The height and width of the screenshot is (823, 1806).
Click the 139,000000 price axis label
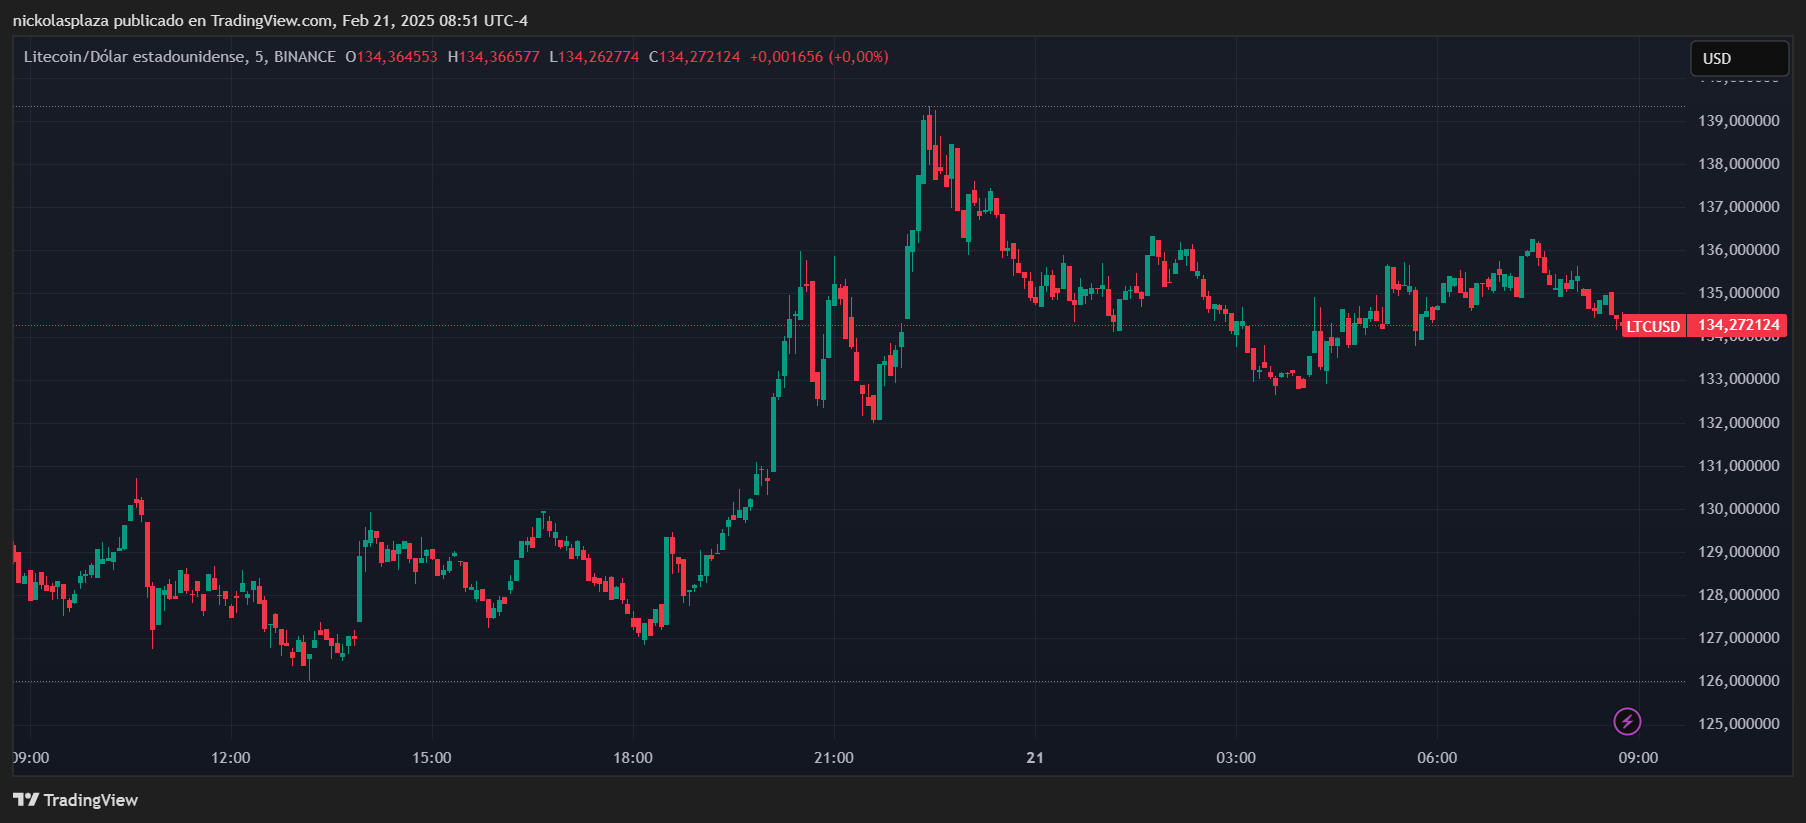coord(1739,121)
